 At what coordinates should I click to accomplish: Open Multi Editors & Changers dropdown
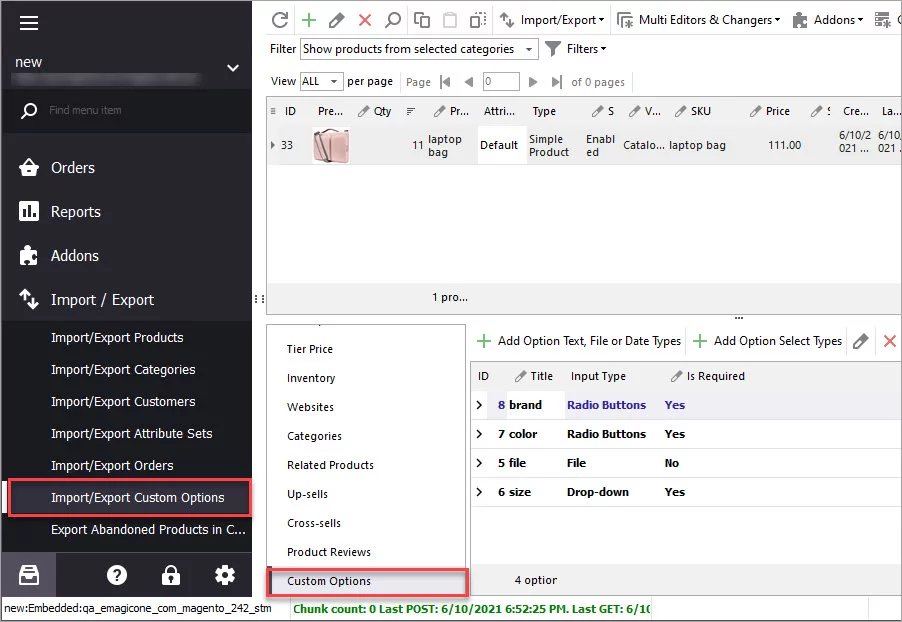pyautogui.click(x=698, y=20)
